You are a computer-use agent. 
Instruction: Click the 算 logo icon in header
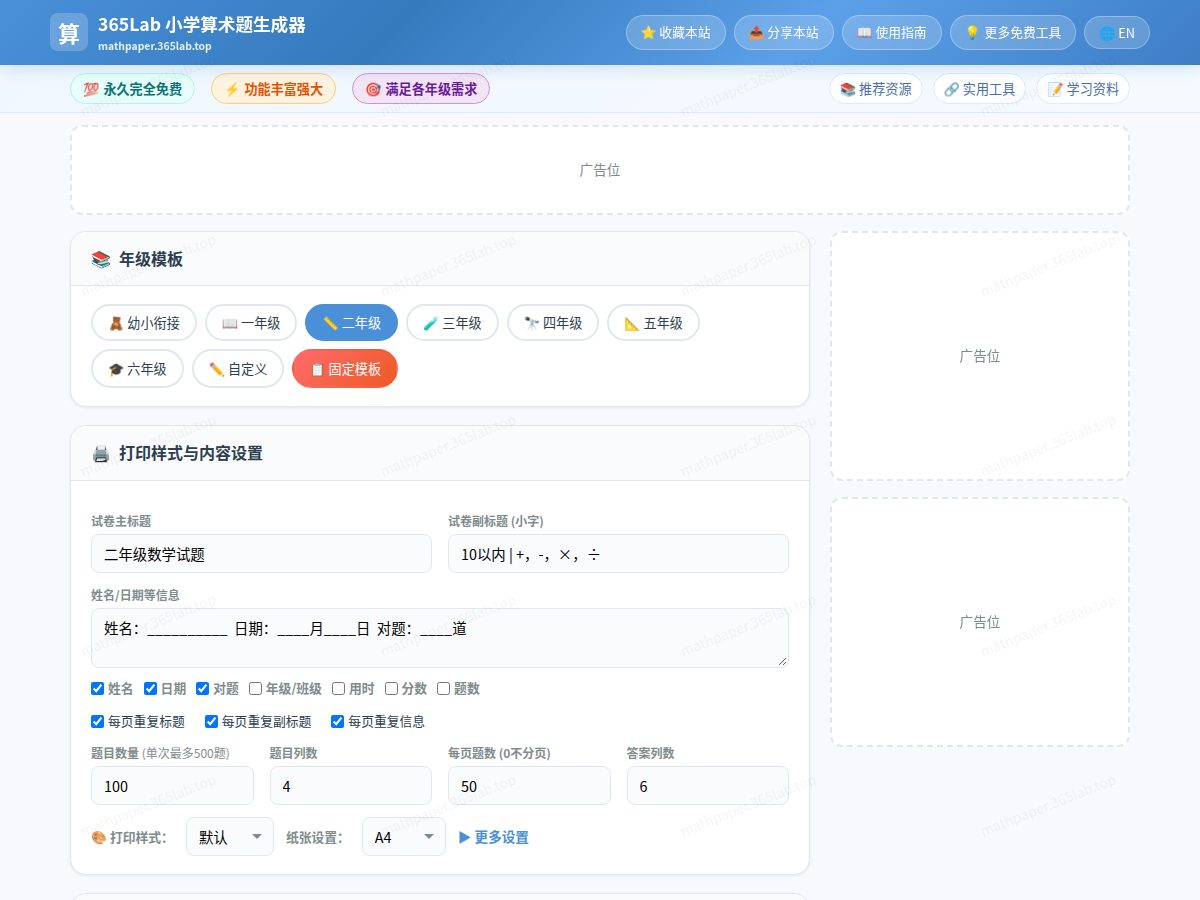click(x=69, y=32)
